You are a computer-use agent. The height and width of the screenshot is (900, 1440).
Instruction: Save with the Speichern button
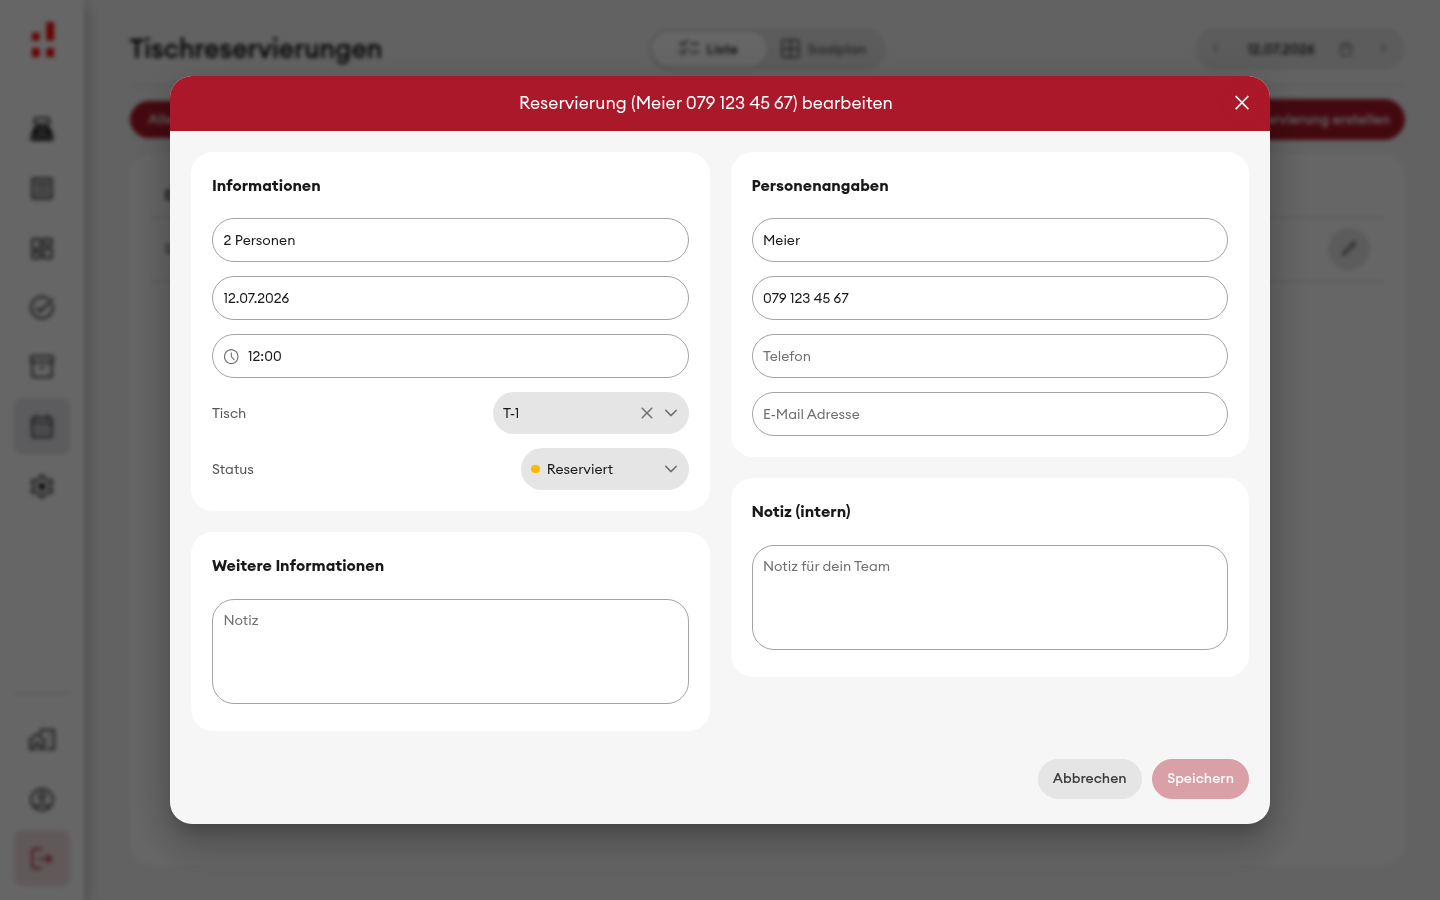(1200, 779)
